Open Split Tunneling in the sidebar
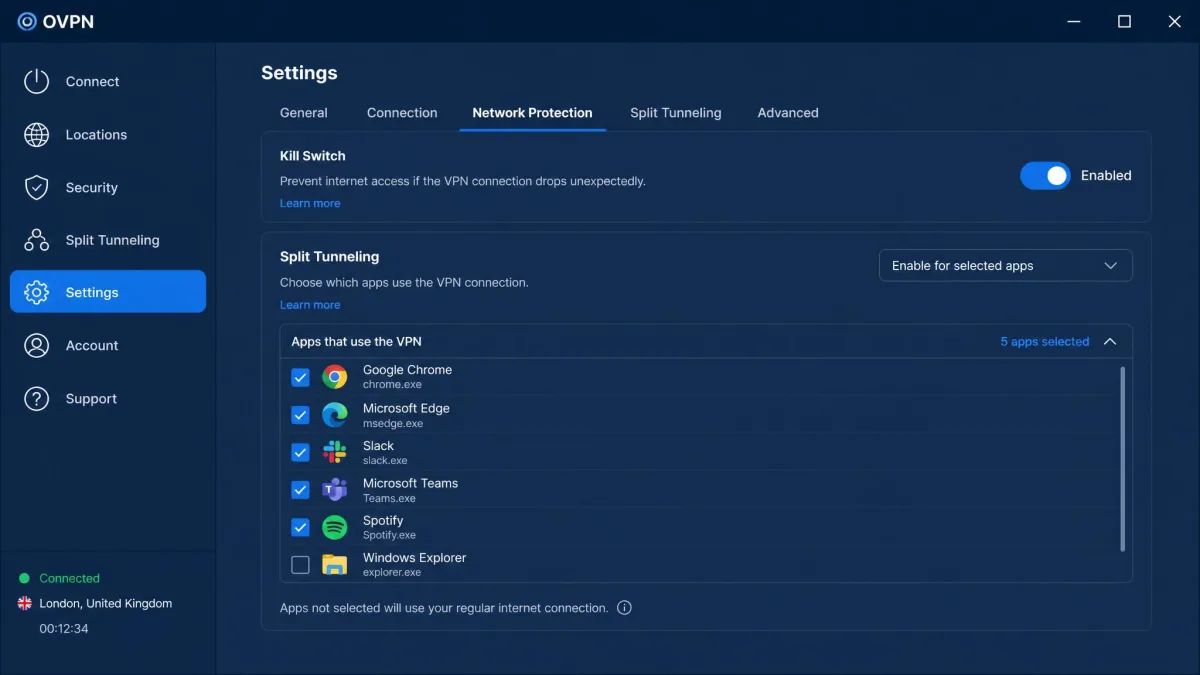The image size is (1200, 675). [108, 240]
